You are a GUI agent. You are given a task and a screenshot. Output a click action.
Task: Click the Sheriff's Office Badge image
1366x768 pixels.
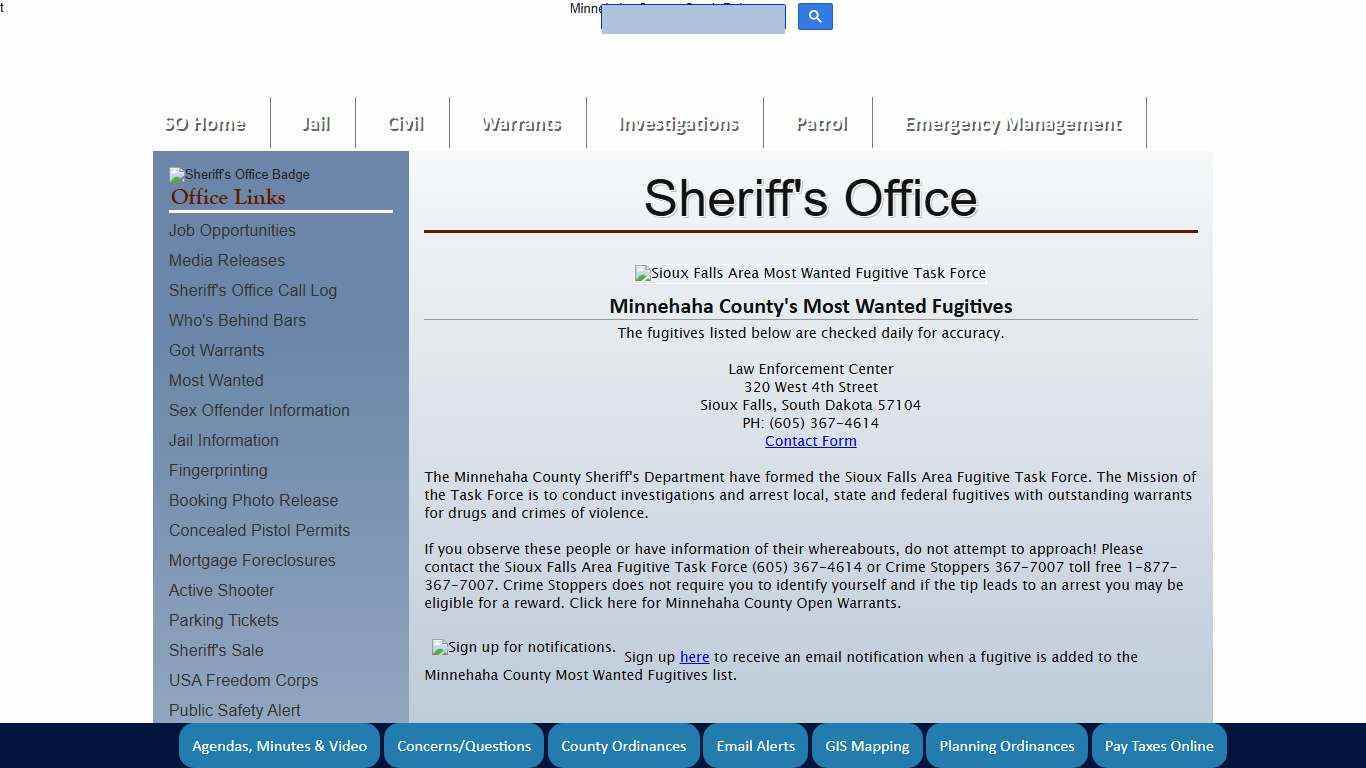coord(239,175)
